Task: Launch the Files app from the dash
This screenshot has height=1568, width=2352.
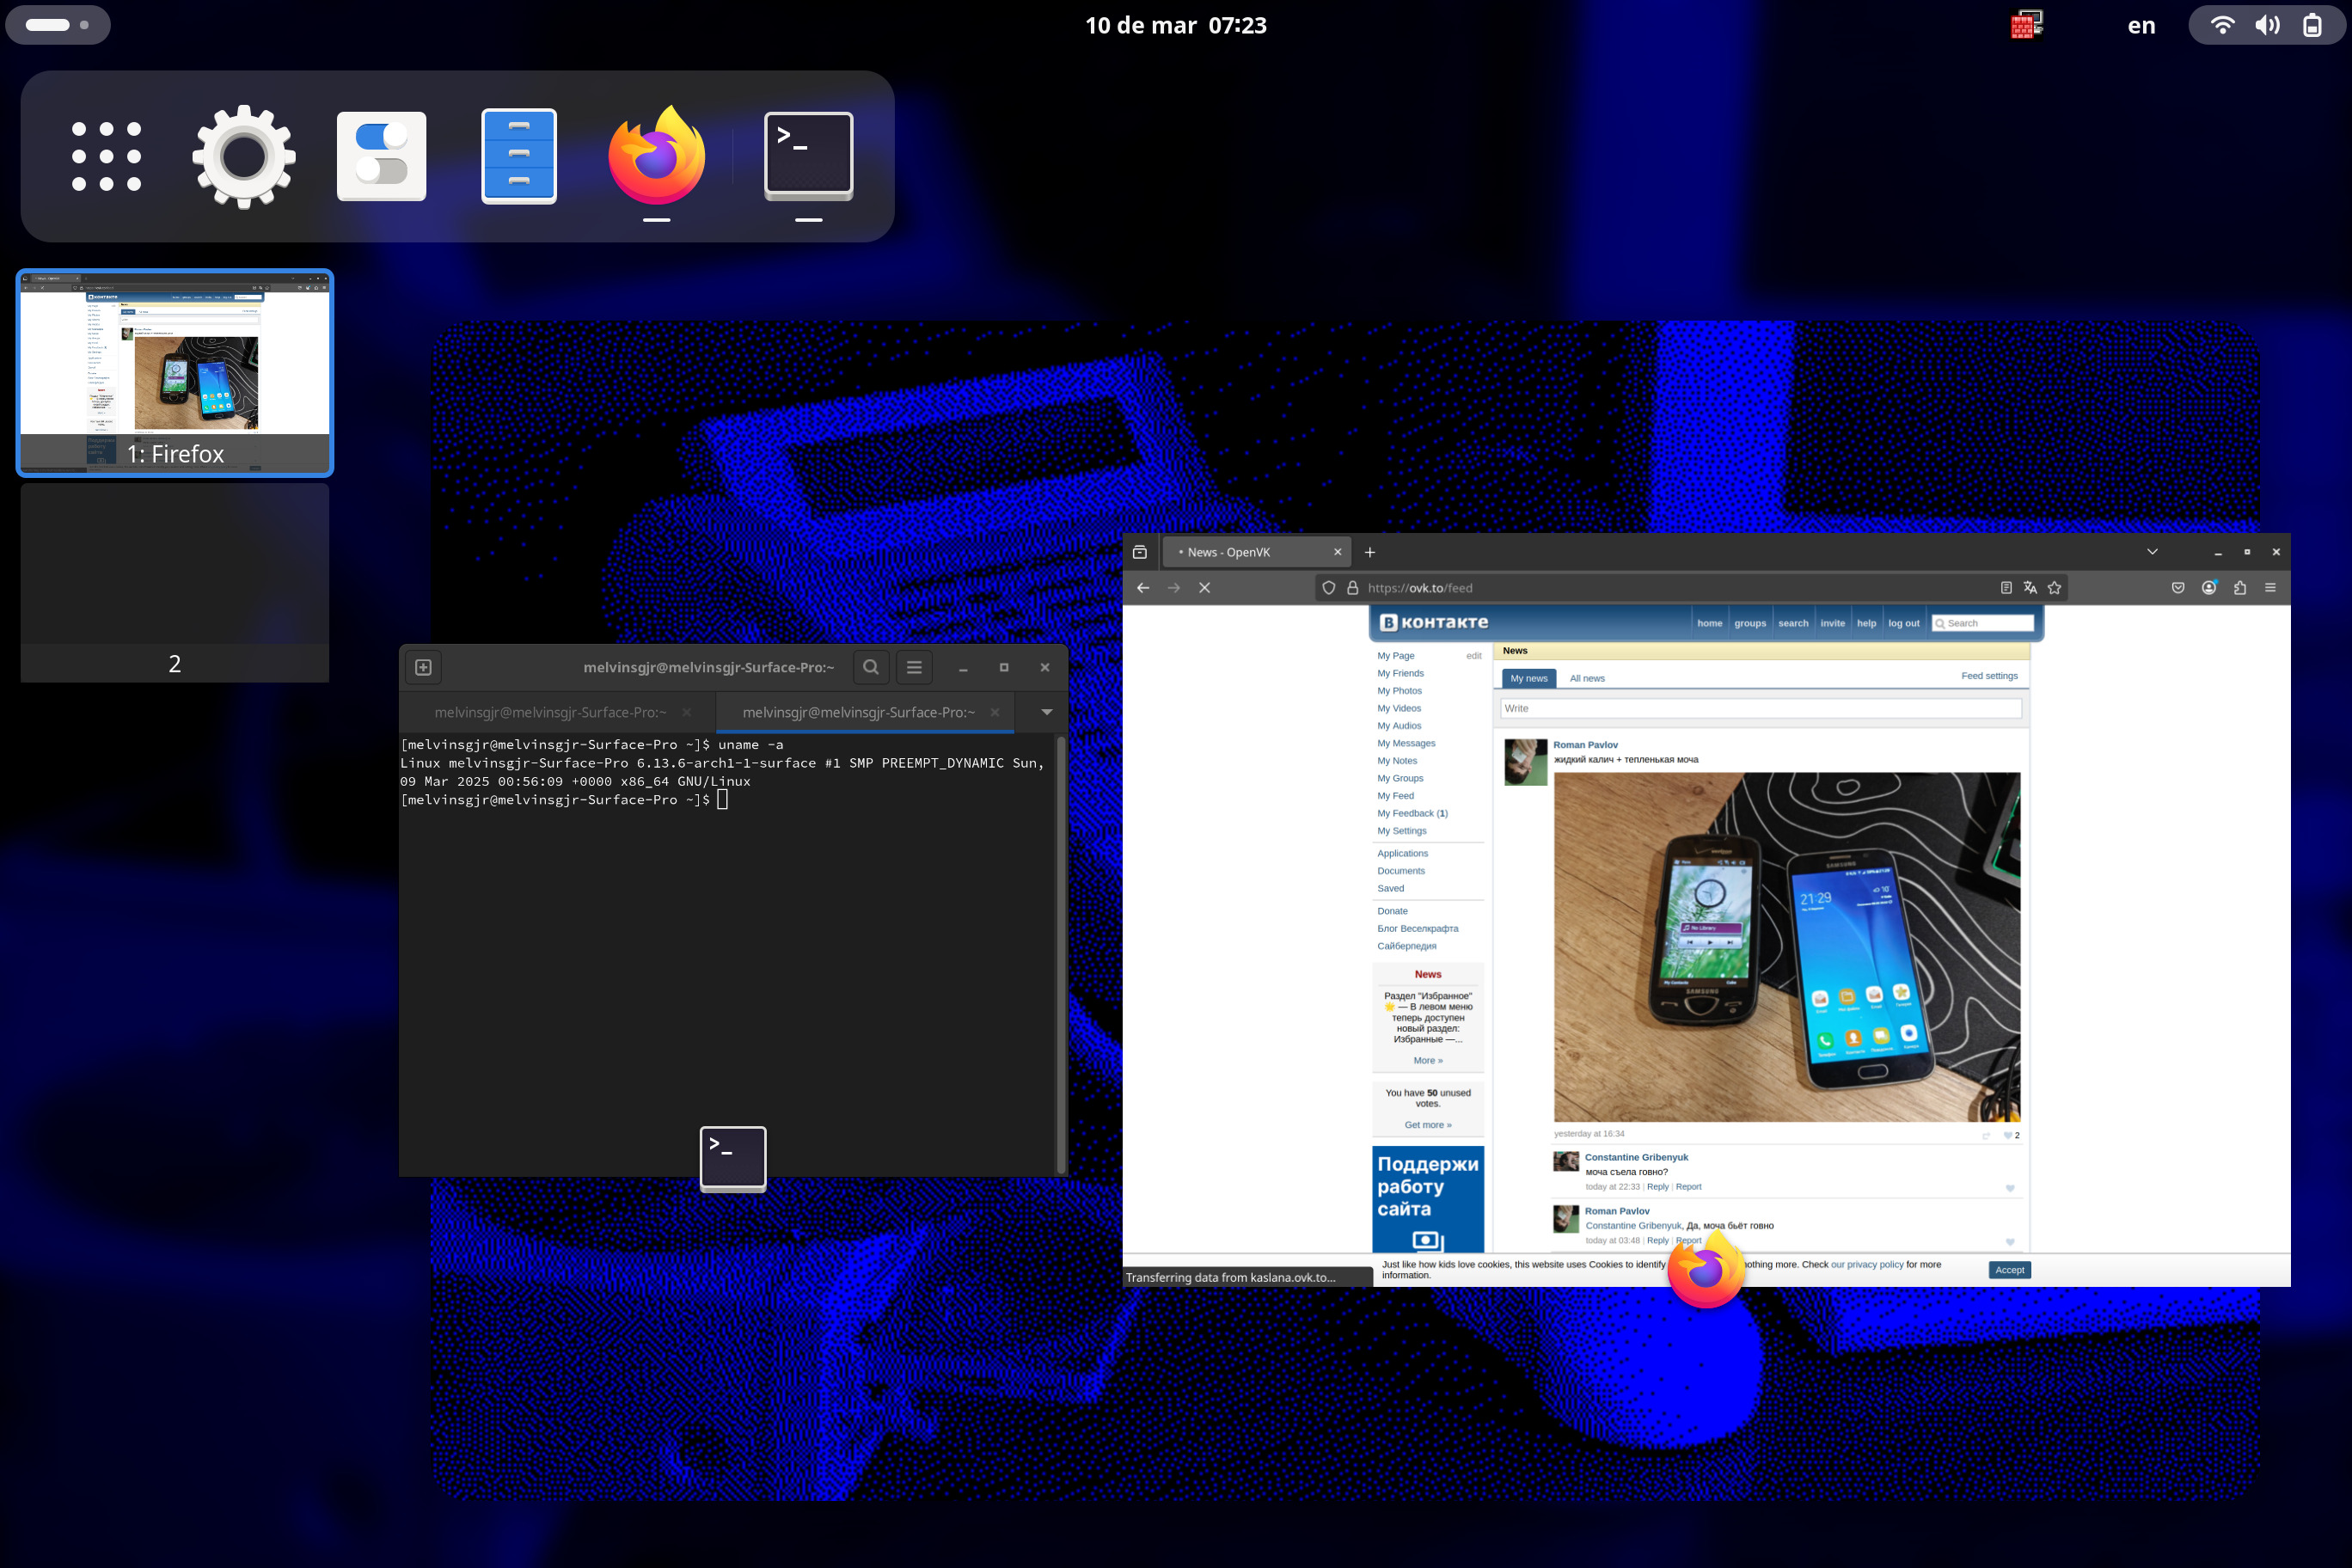Action: (518, 157)
